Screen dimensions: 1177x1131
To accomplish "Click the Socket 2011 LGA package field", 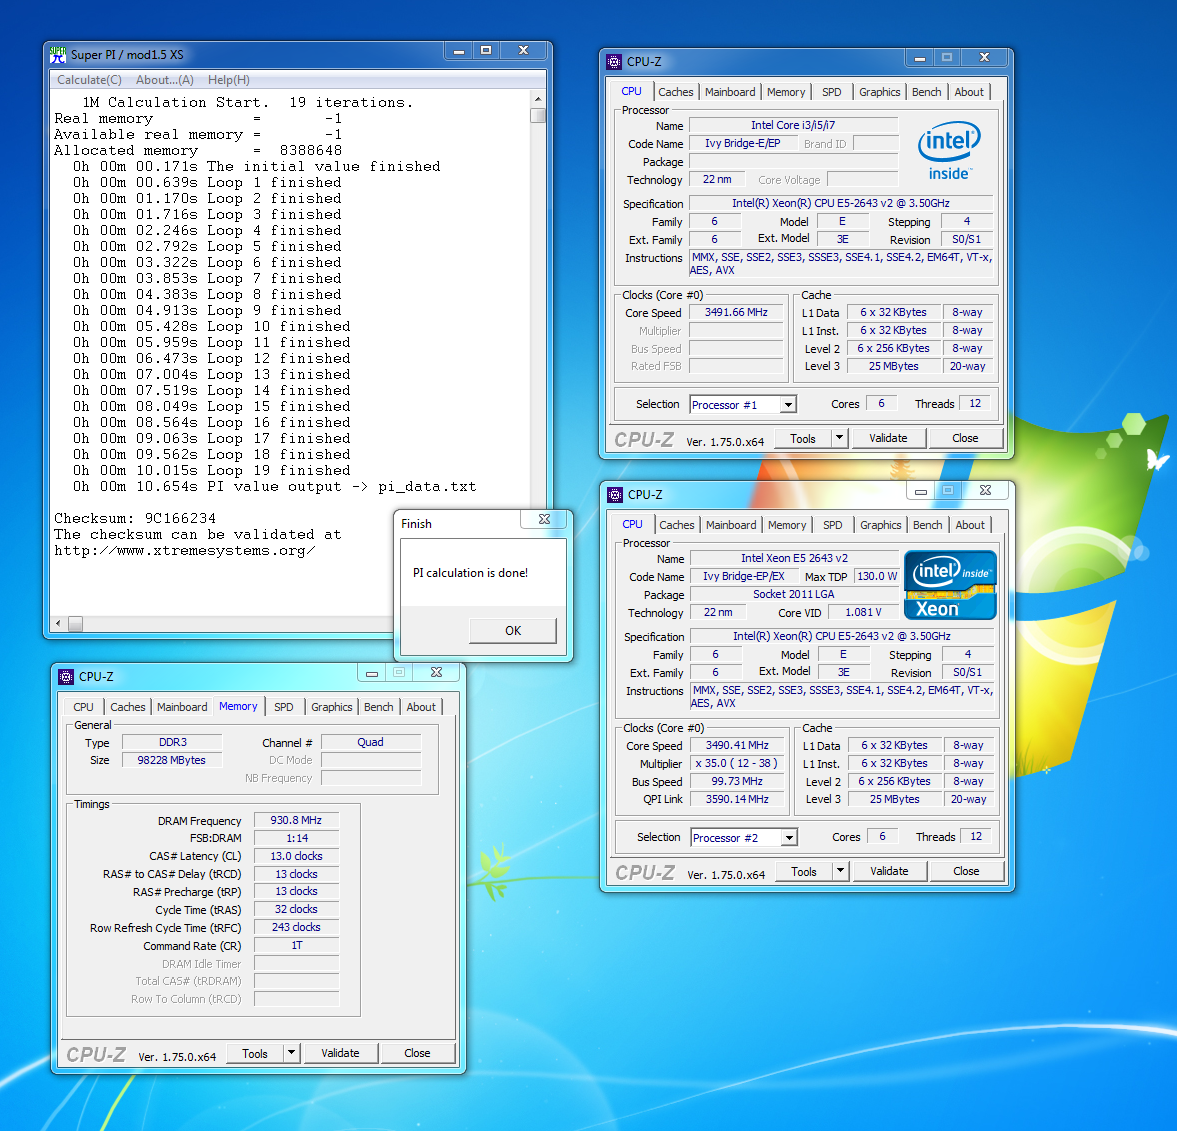I will [794, 594].
